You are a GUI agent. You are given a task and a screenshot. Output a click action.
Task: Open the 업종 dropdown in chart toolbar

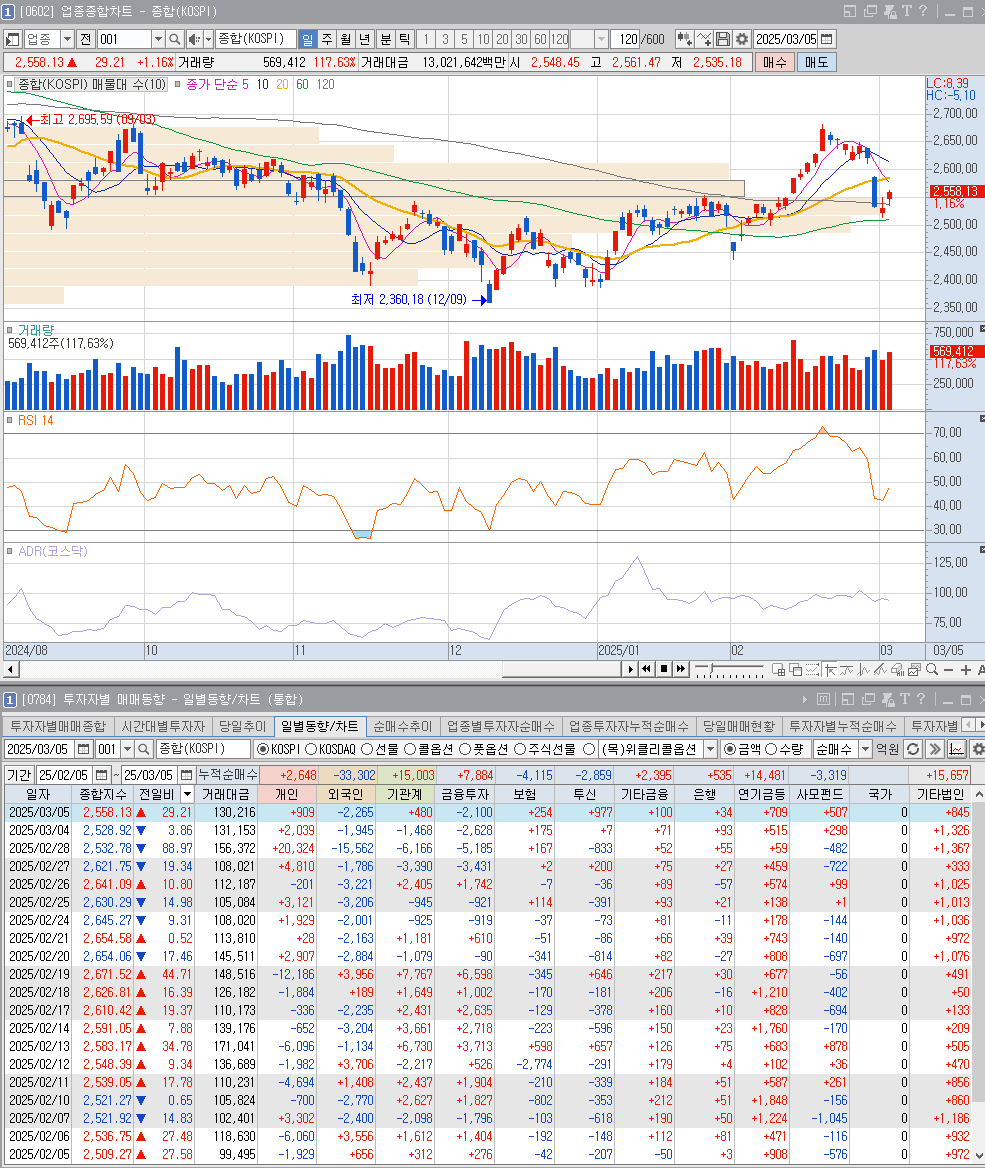pyautogui.click(x=67, y=39)
